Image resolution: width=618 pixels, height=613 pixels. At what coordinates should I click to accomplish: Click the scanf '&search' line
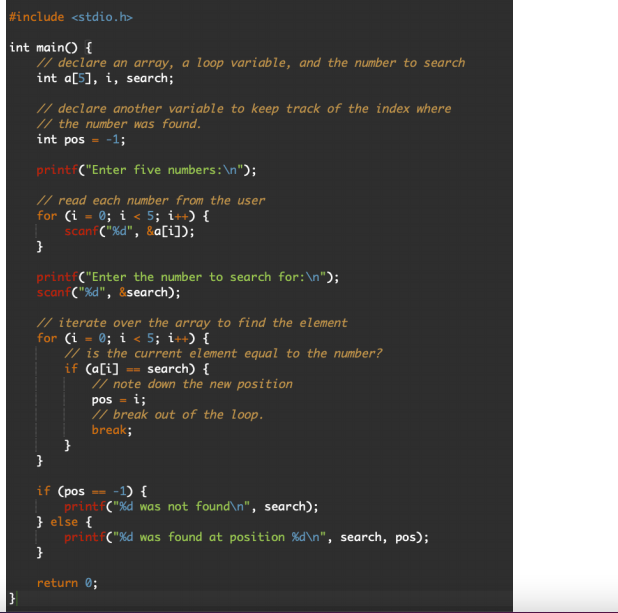[x=108, y=293]
